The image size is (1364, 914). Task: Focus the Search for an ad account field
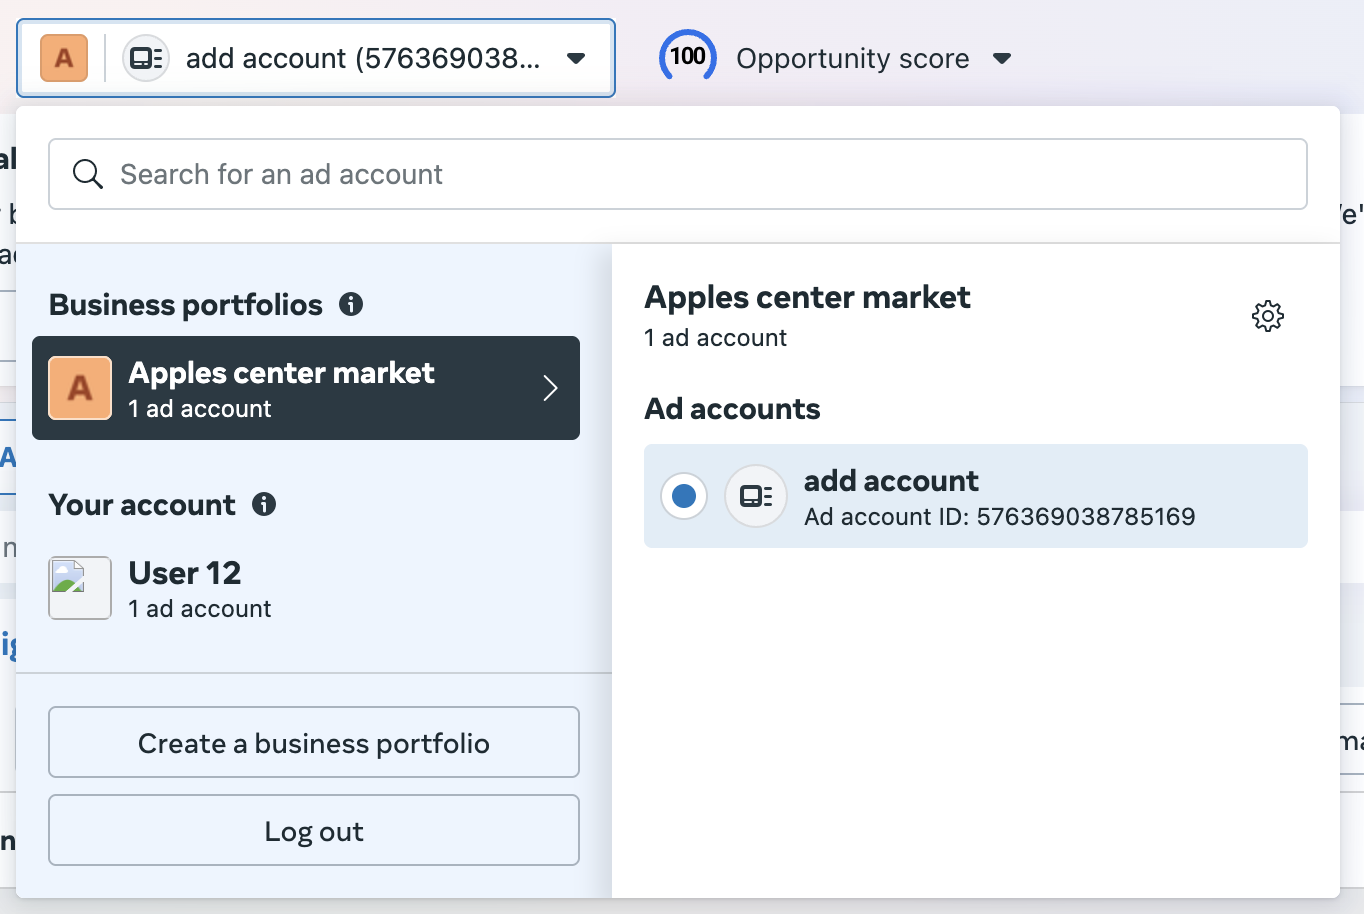pyautogui.click(x=700, y=174)
